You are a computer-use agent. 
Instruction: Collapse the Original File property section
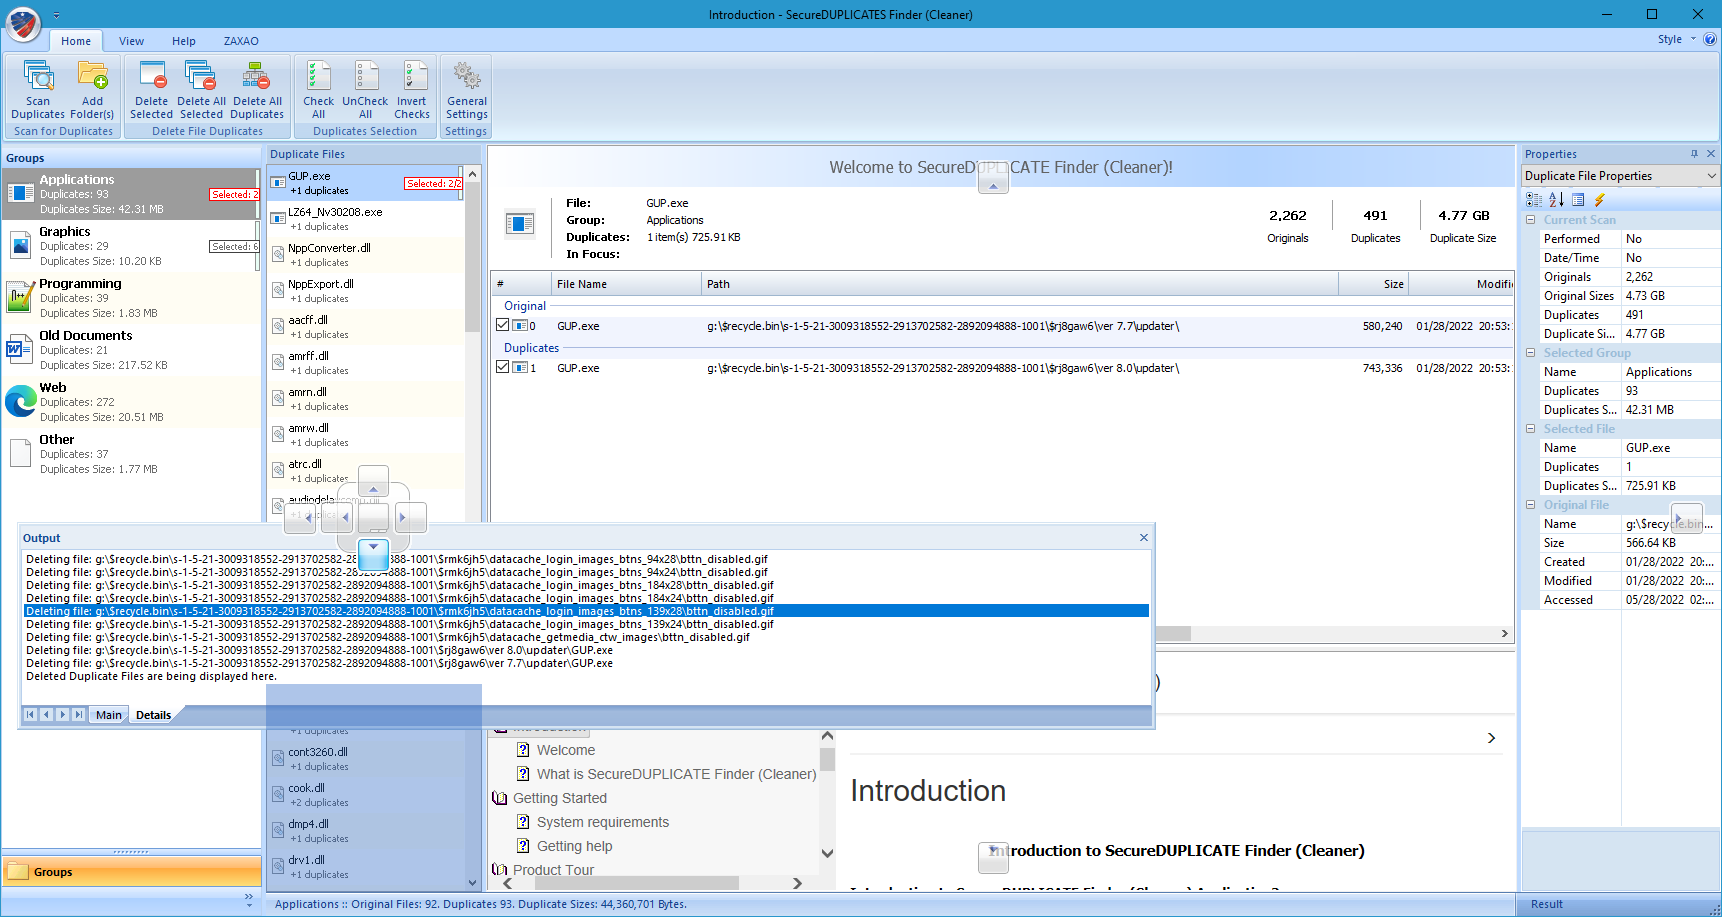pos(1530,505)
